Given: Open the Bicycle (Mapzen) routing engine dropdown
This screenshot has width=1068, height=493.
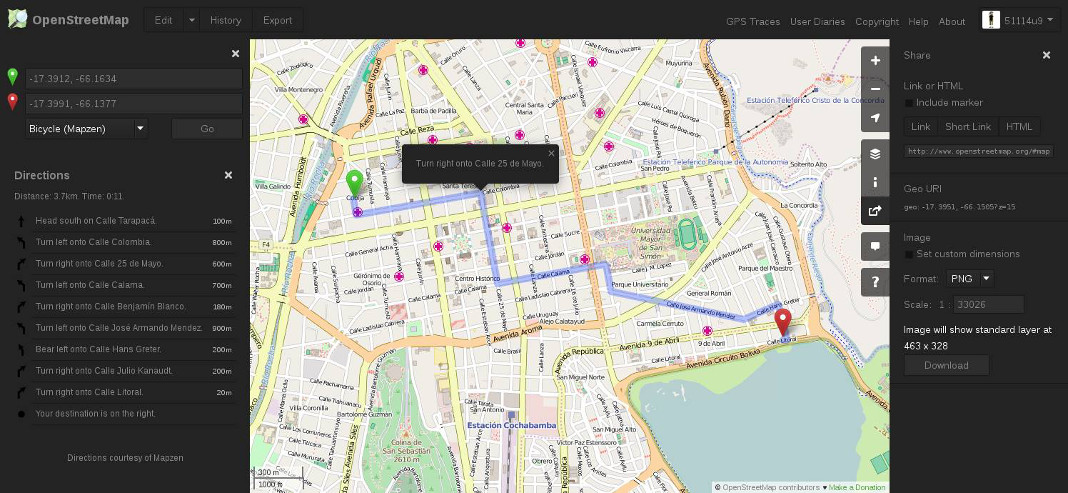Looking at the screenshot, I should coord(87,128).
